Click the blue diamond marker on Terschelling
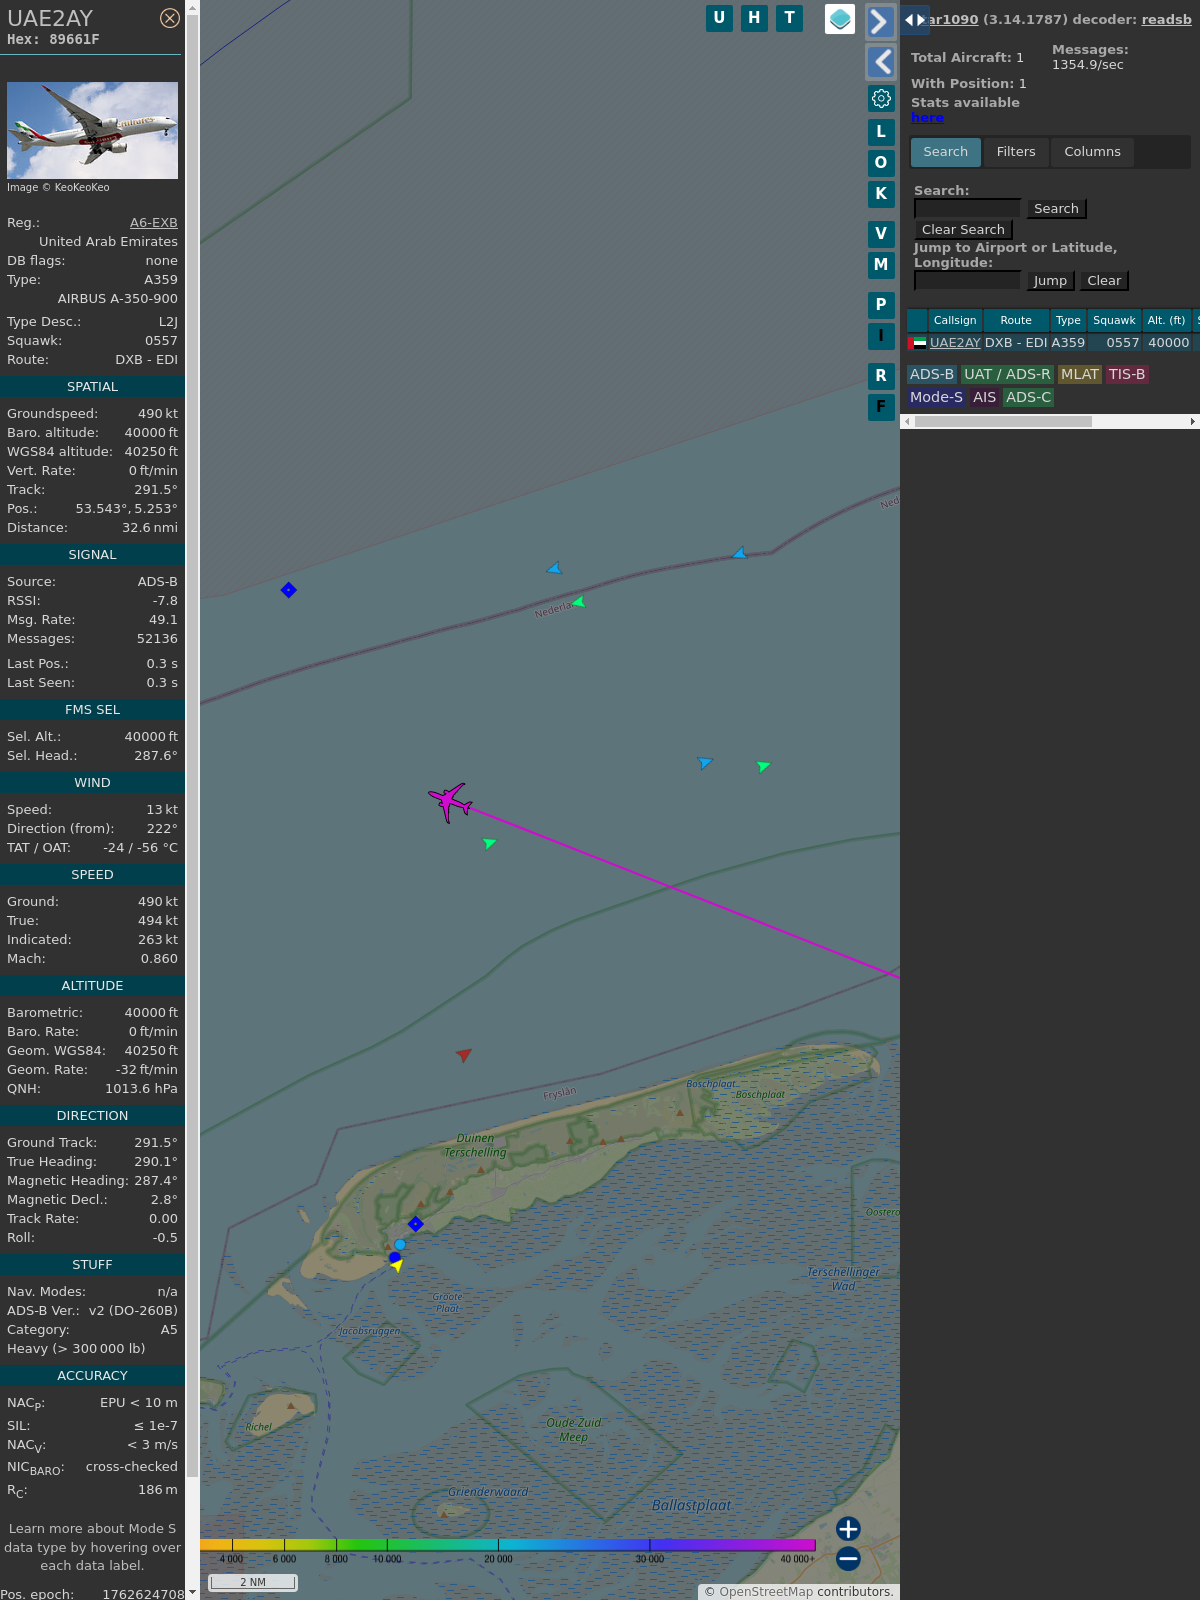Image resolution: width=1200 pixels, height=1600 pixels. (416, 1224)
